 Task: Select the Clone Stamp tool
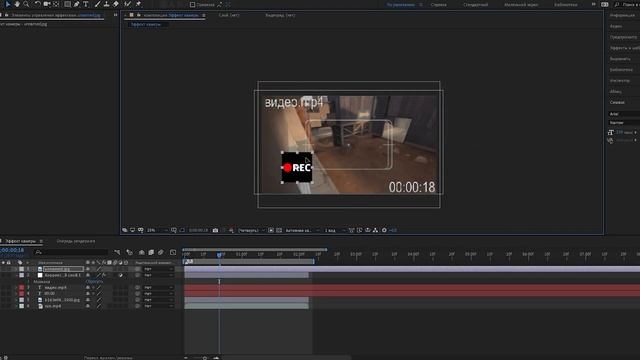click(x=107, y=4)
